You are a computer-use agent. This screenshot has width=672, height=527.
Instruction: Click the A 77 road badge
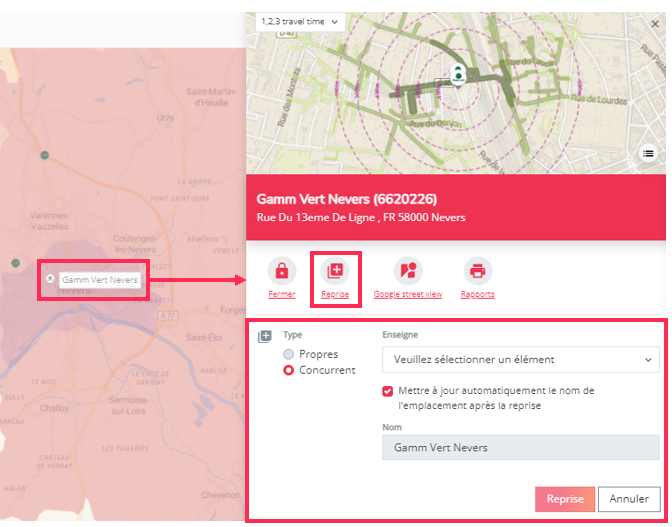[167, 316]
